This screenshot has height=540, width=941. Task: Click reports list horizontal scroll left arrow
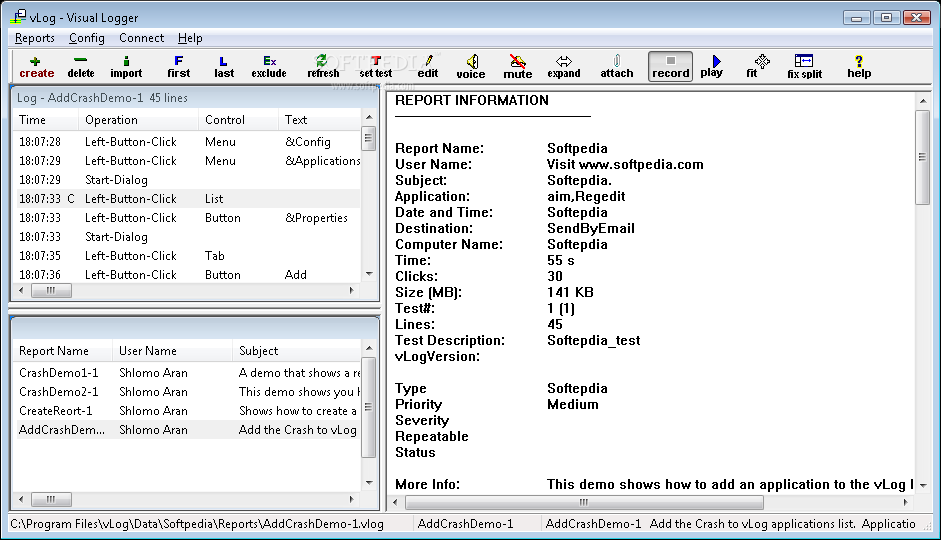22,499
